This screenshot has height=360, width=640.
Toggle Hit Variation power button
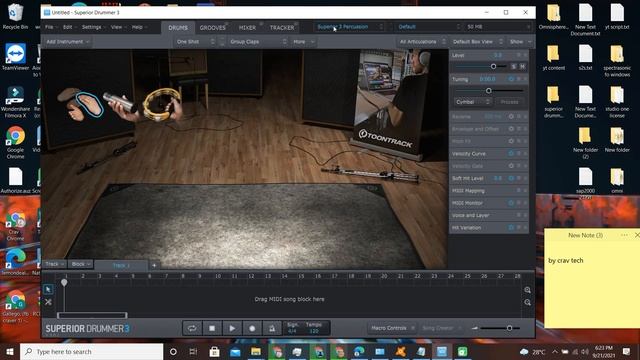point(511,227)
